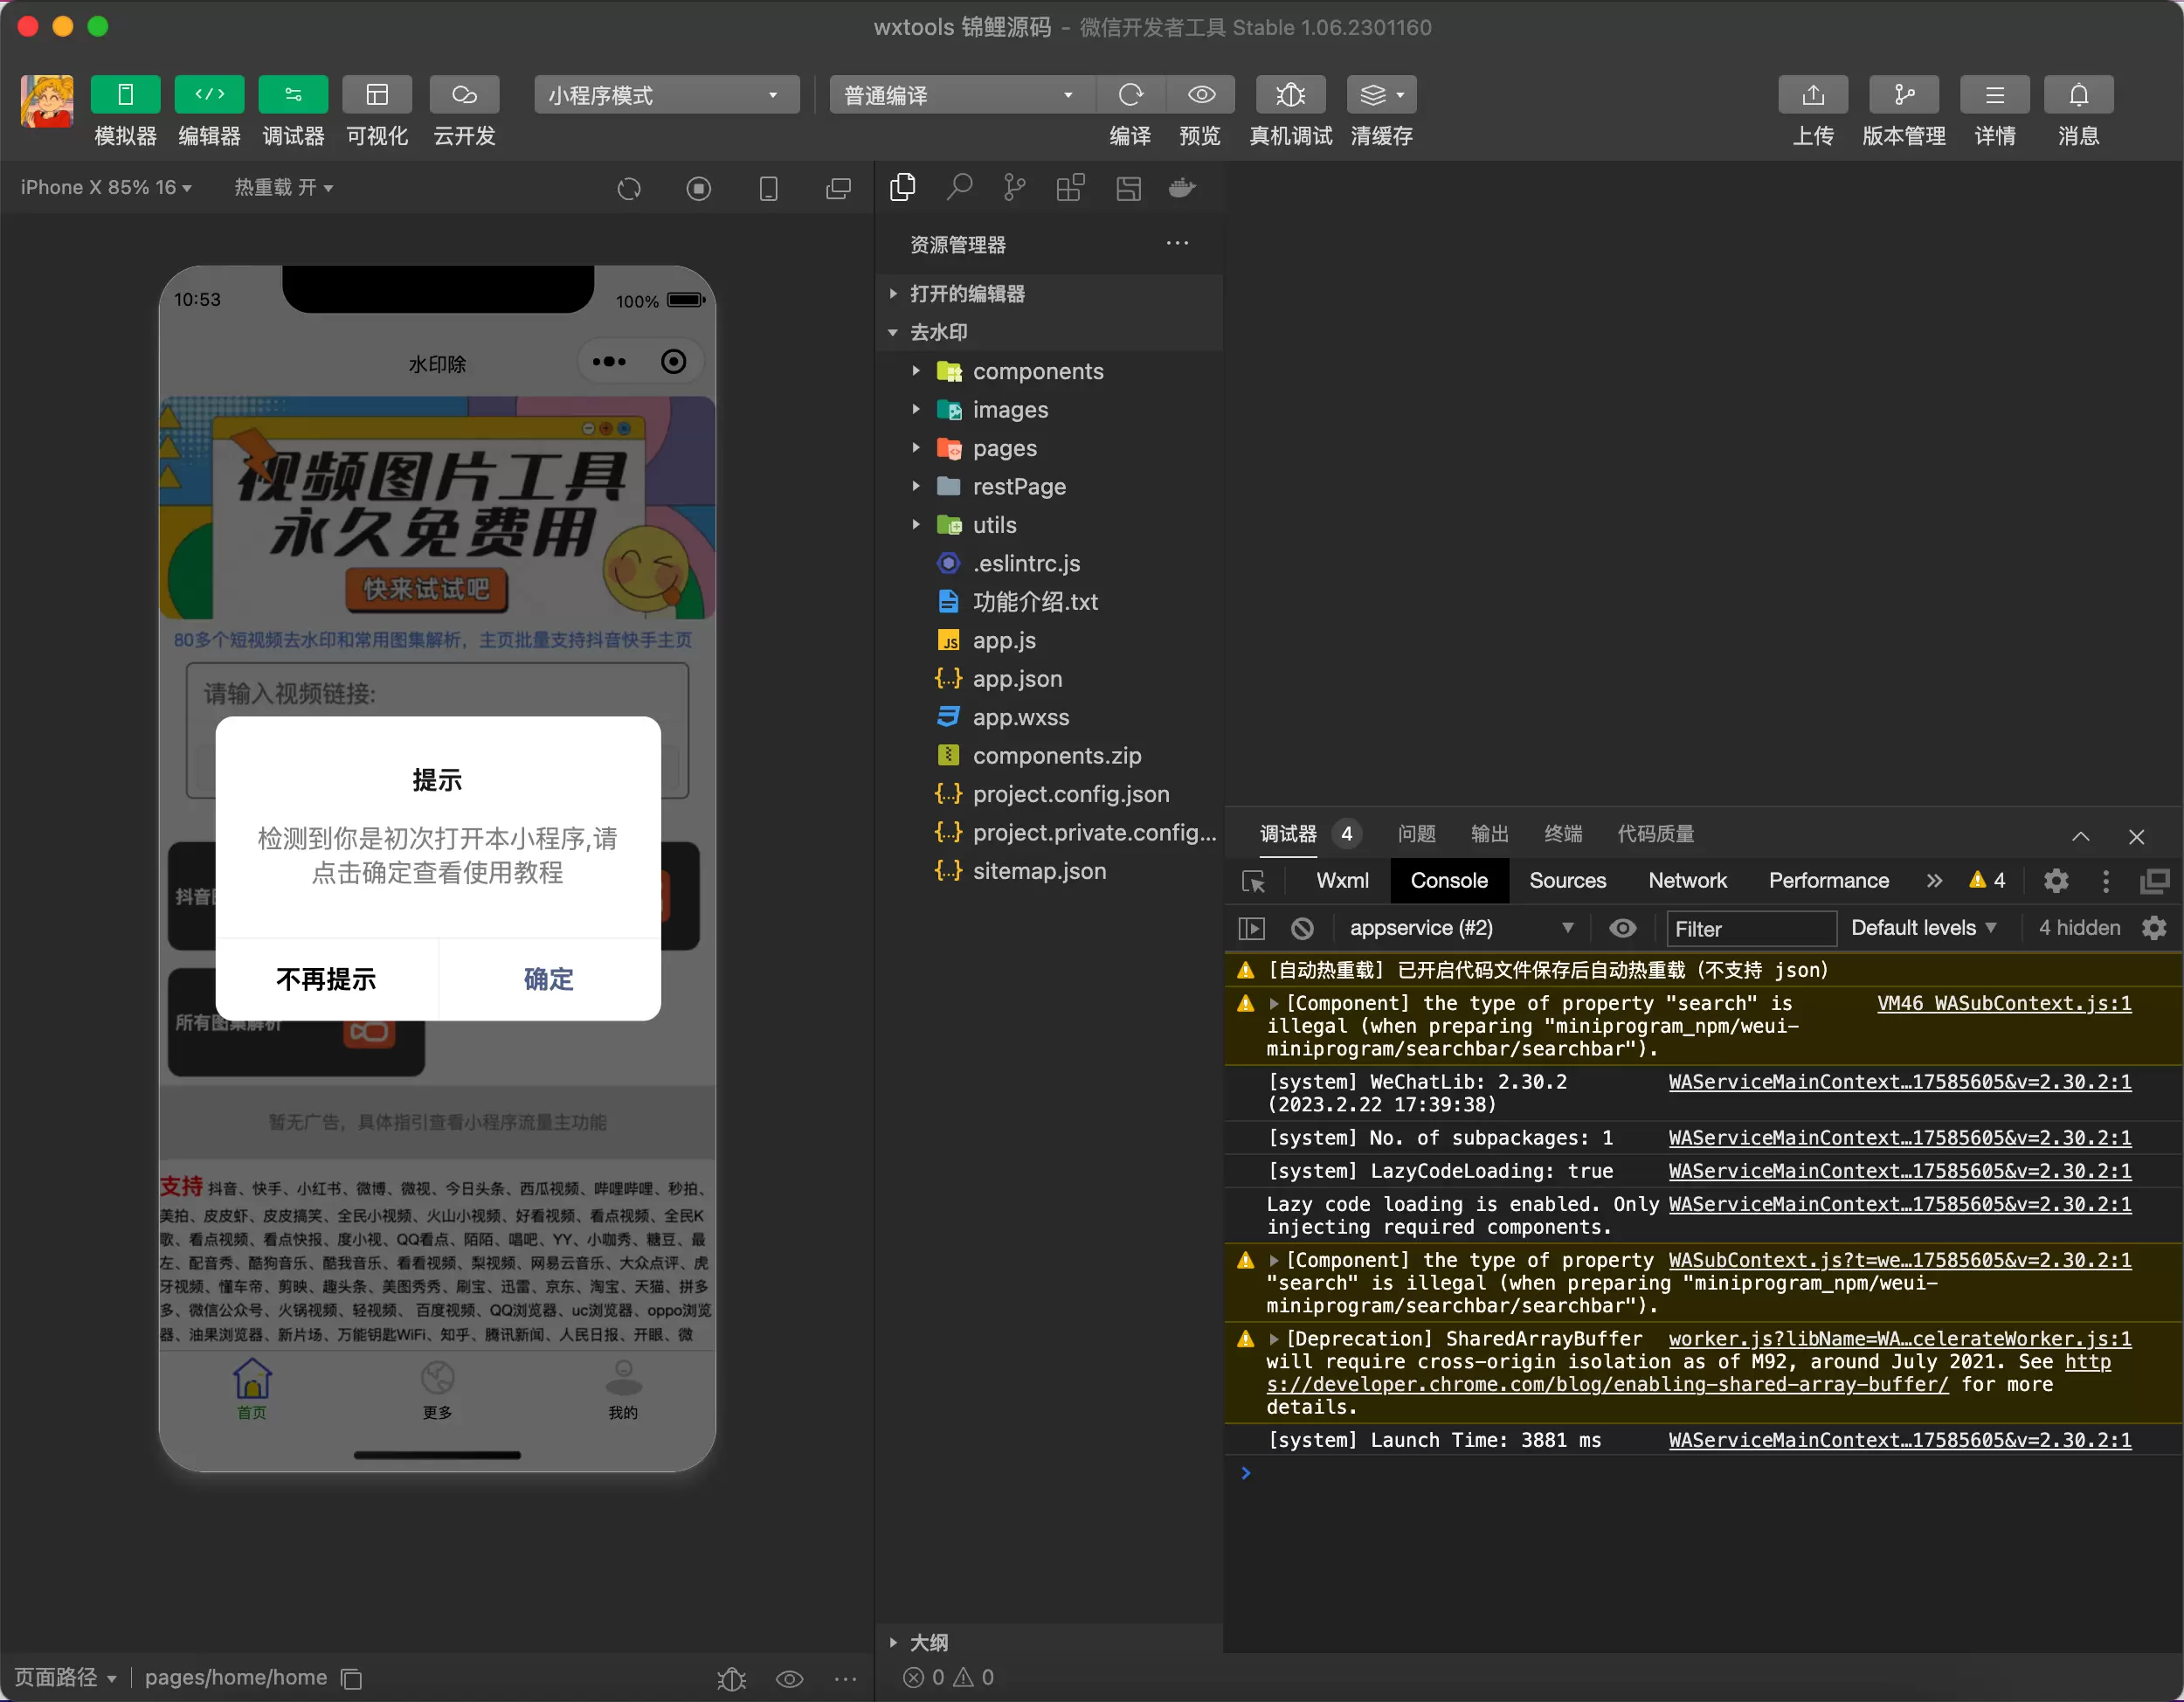Click the element inspector picker icon
This screenshot has height=1702, width=2184.
click(1254, 881)
